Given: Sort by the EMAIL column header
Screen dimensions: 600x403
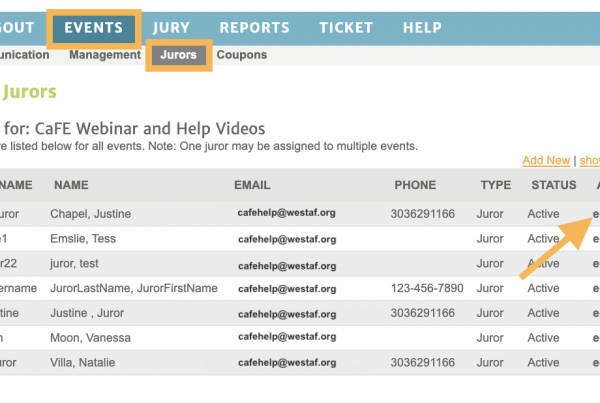Looking at the screenshot, I should tap(252, 185).
